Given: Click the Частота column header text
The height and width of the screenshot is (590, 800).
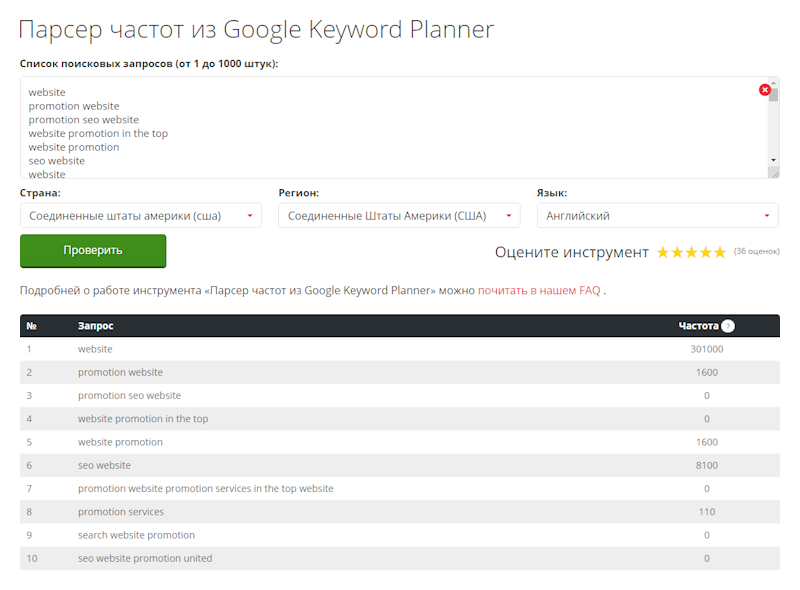Looking at the screenshot, I should point(698,326).
